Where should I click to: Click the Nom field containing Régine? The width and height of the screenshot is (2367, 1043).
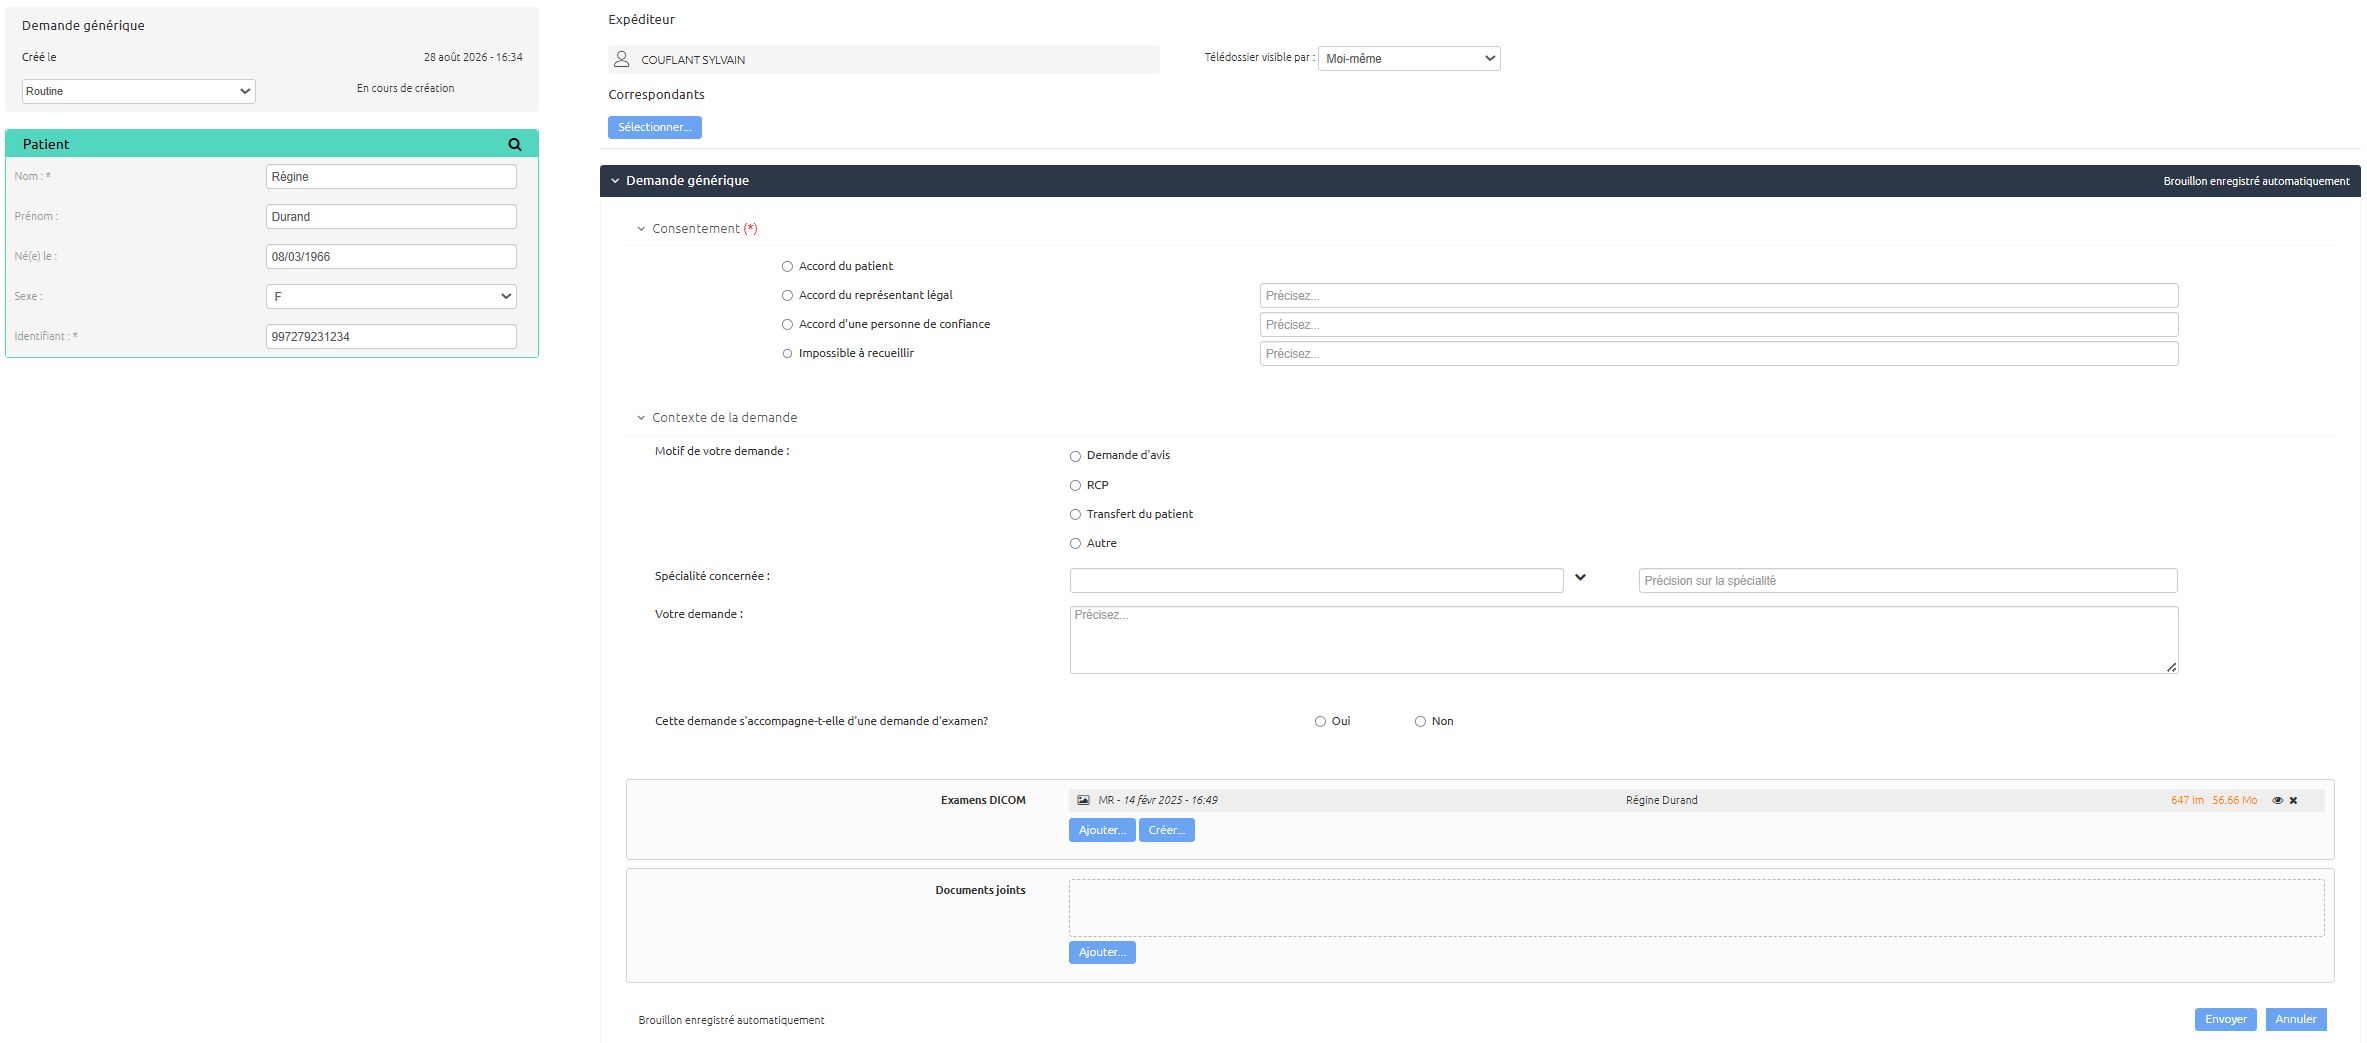pos(391,176)
